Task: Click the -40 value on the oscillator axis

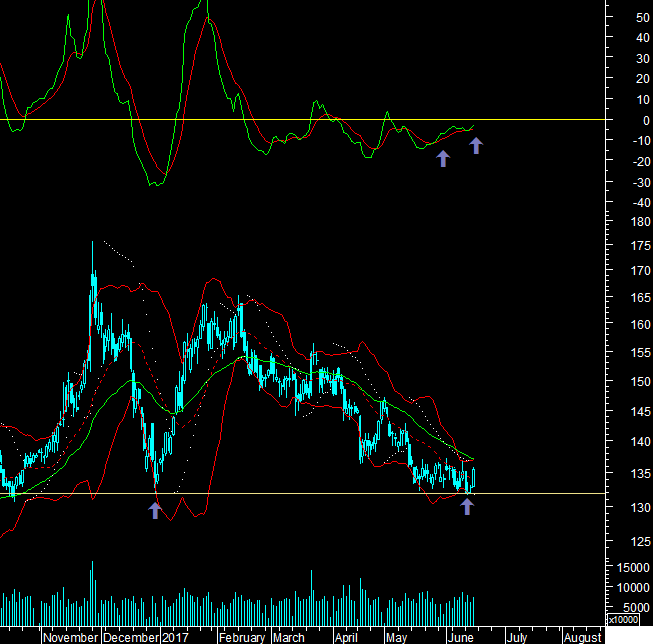Action: [641, 202]
